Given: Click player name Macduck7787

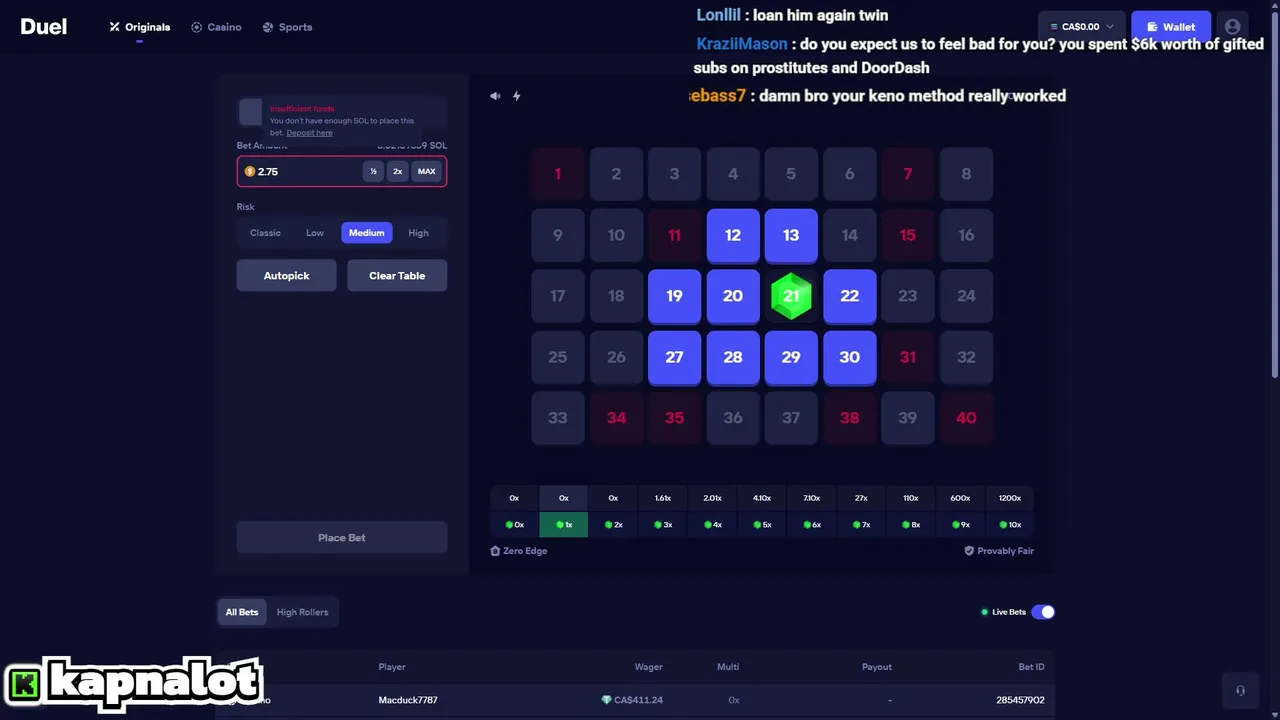Looking at the screenshot, I should [408, 700].
